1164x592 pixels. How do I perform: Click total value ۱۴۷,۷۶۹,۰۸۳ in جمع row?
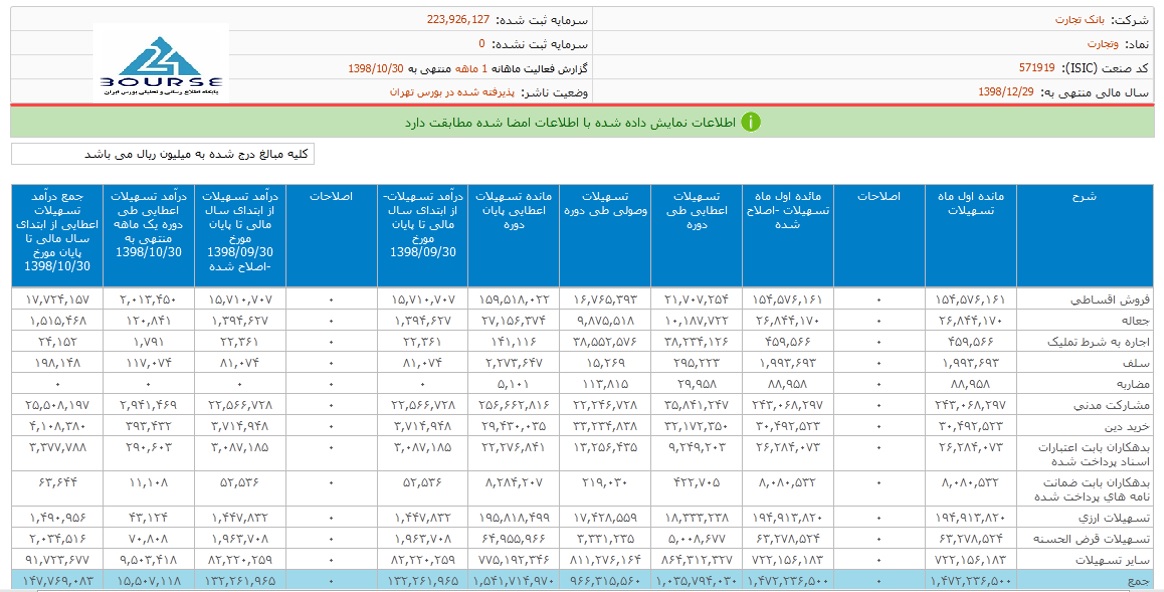pos(57,581)
